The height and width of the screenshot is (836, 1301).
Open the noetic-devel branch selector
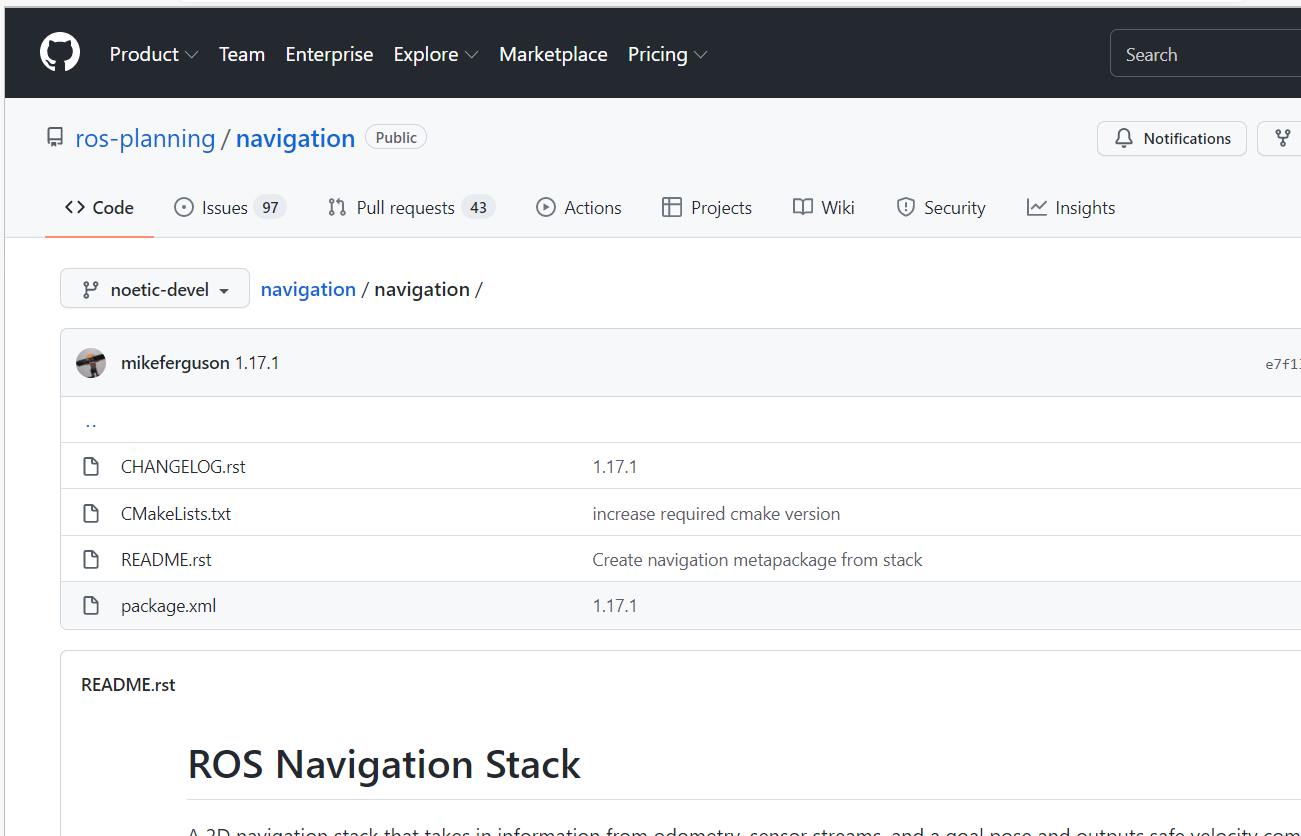click(x=155, y=289)
